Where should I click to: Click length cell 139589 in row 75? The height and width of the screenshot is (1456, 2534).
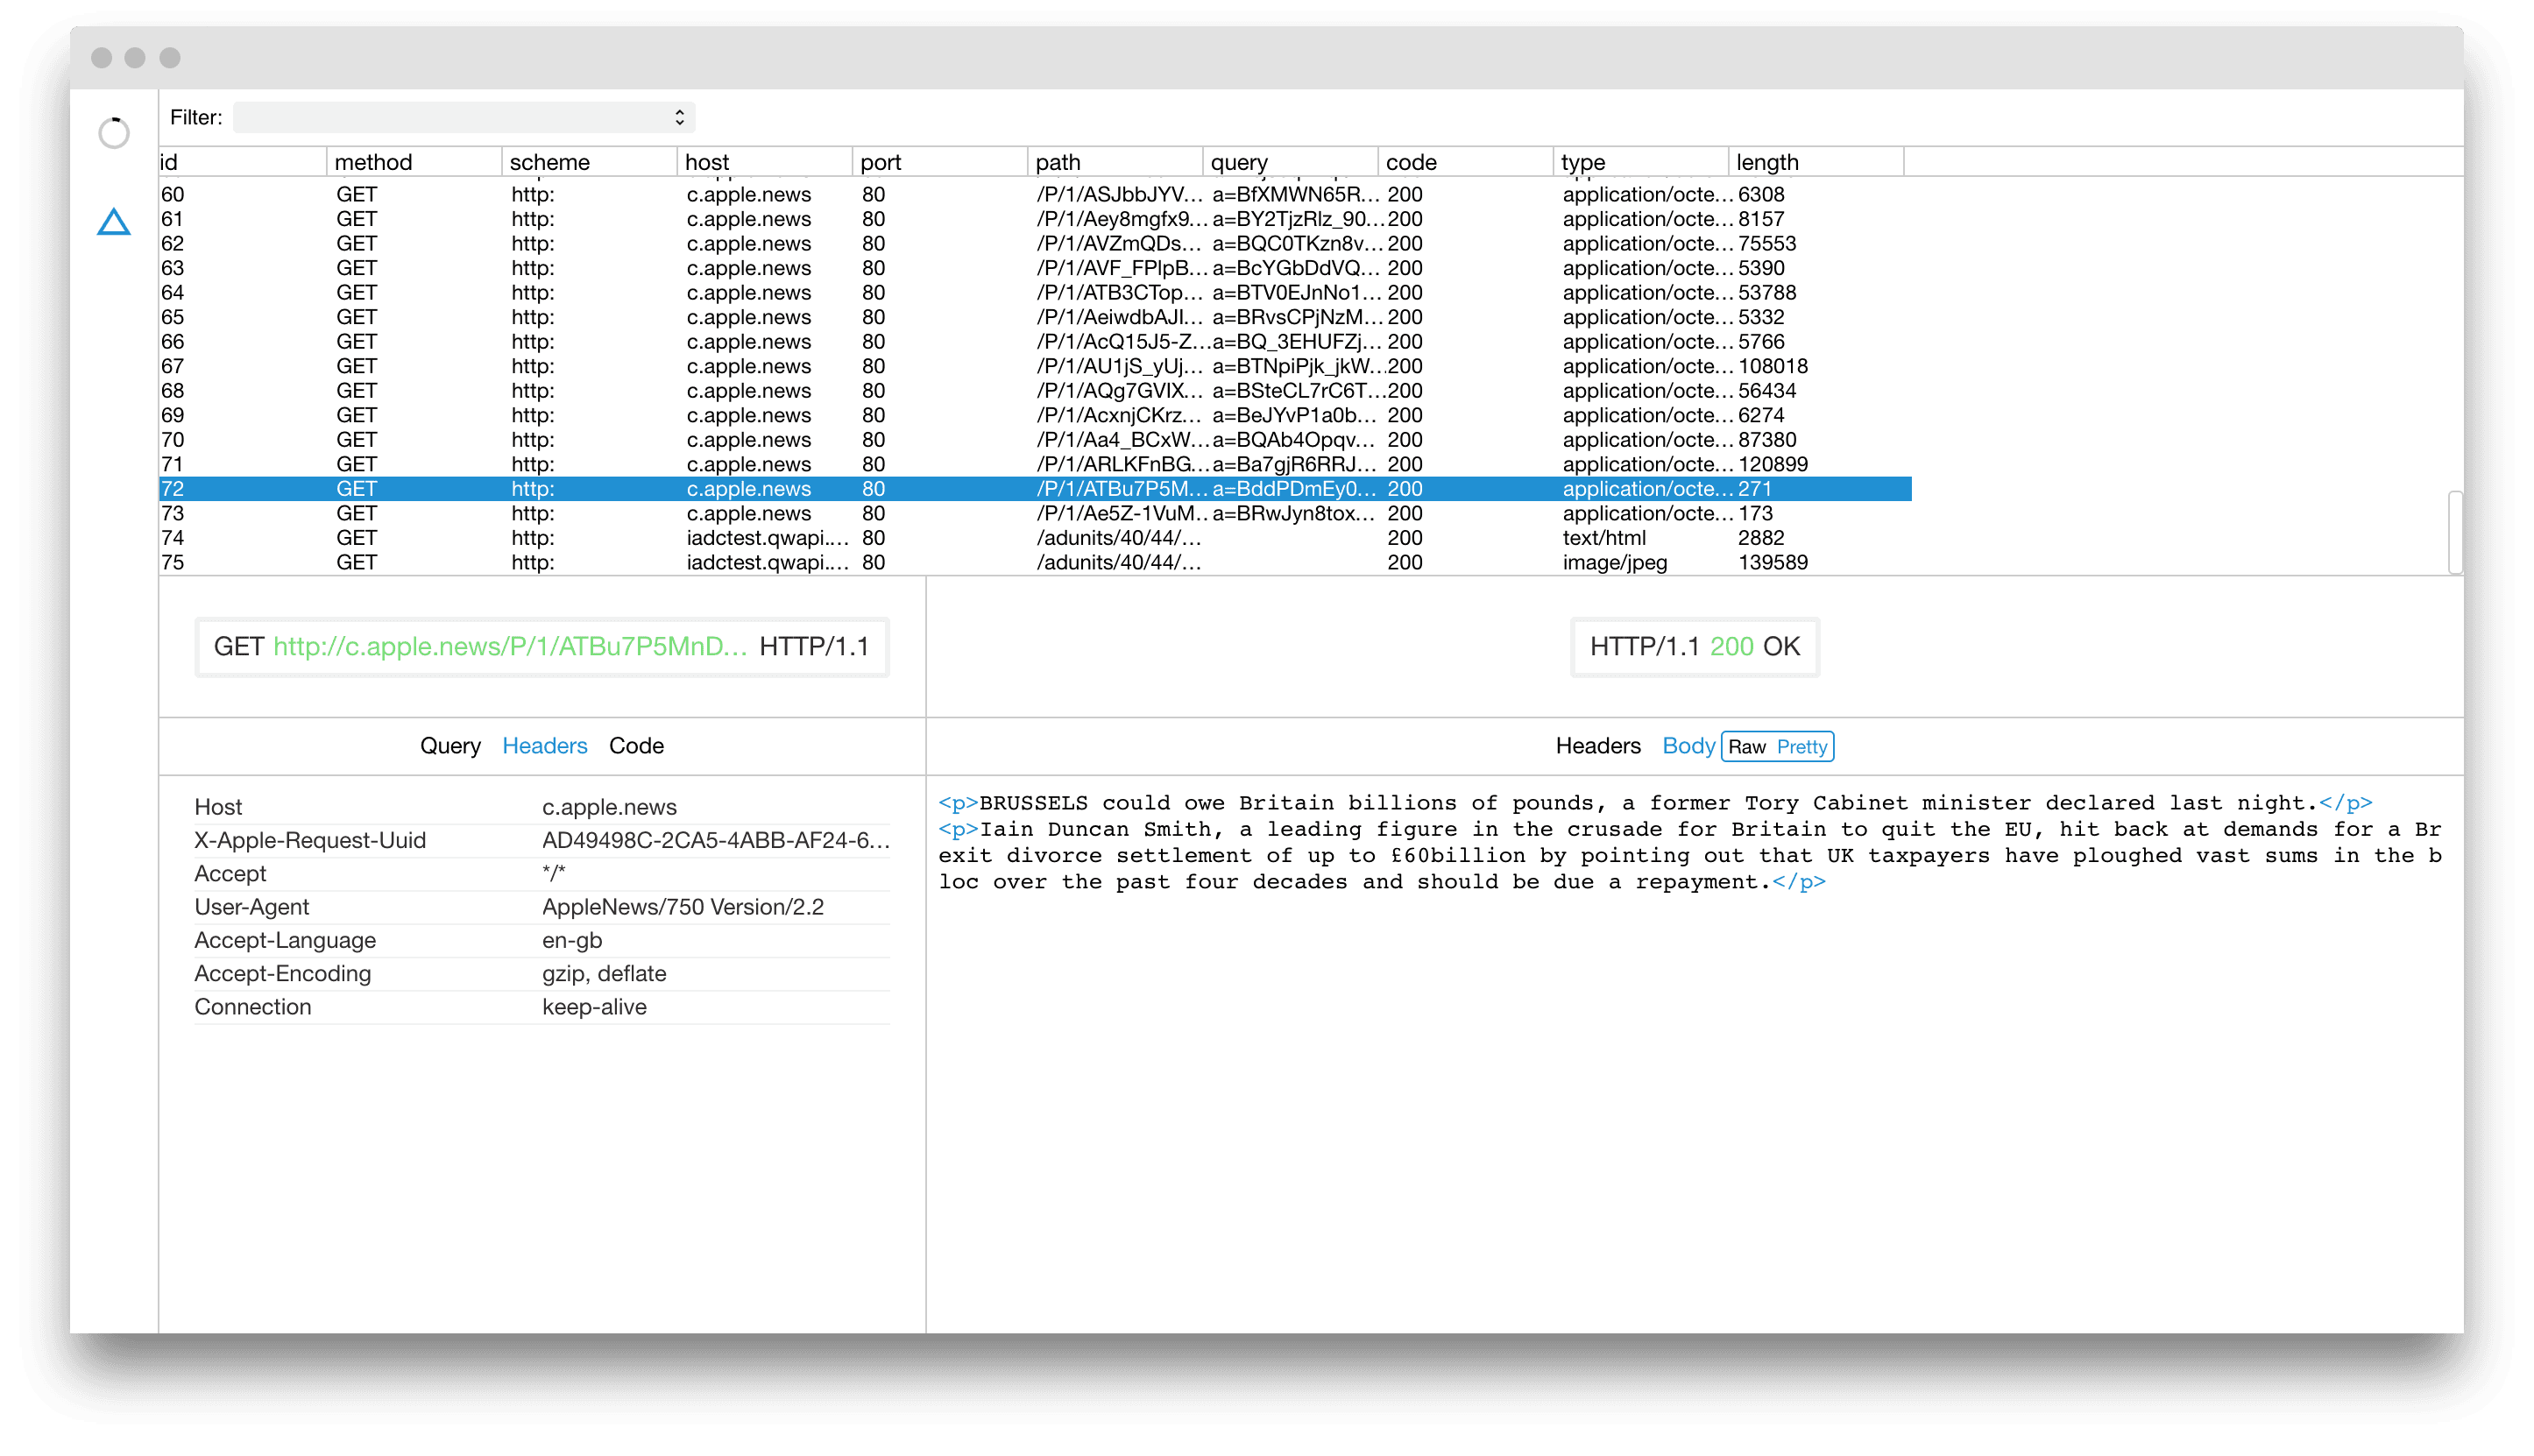point(1772,562)
